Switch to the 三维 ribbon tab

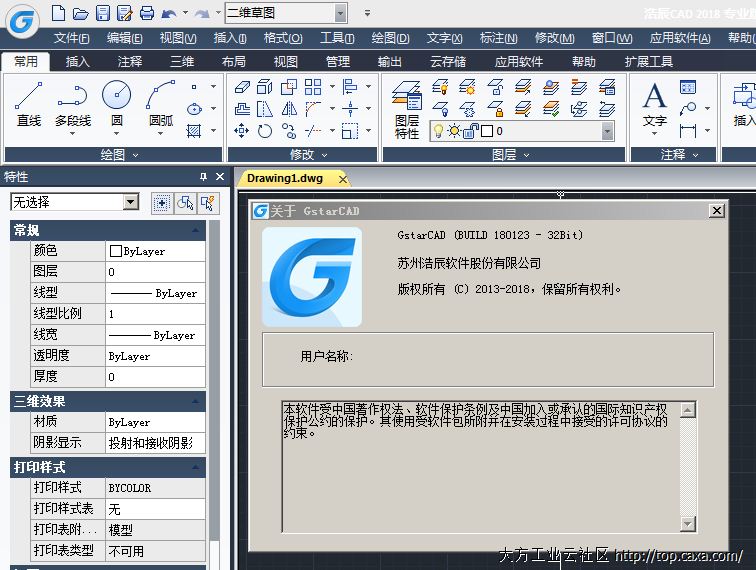click(x=182, y=62)
